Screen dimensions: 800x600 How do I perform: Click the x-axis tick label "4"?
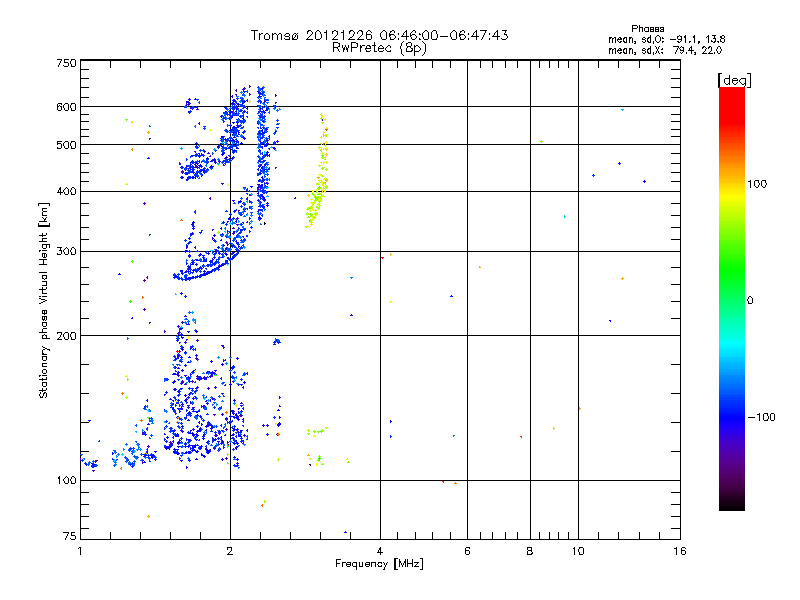380,551
